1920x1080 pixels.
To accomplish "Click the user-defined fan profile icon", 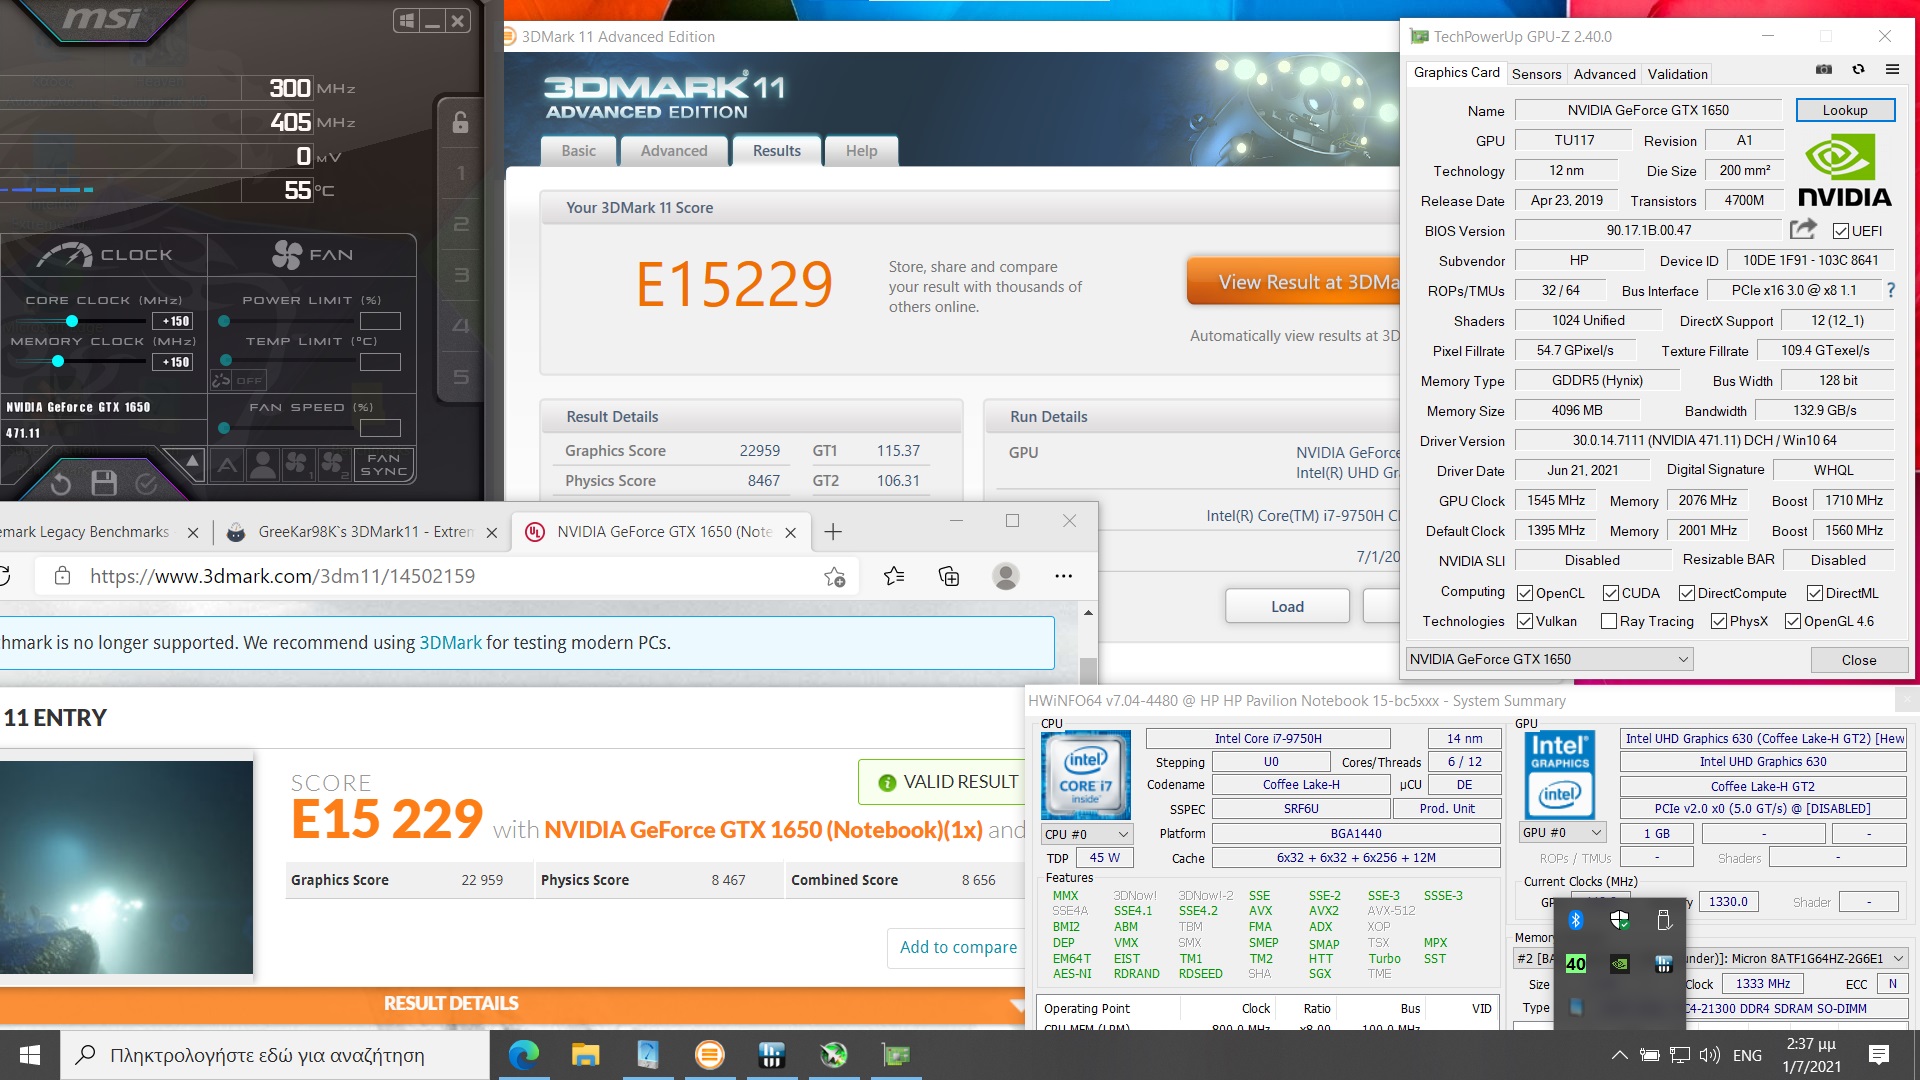I will tap(263, 463).
